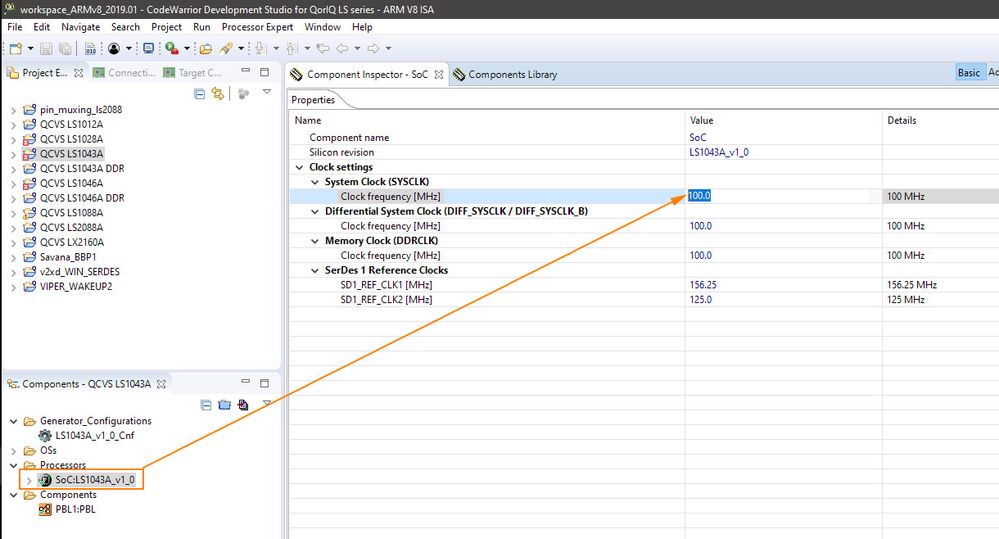Open the New wizard dropdown arrow
The image size is (999, 539).
click(30, 48)
